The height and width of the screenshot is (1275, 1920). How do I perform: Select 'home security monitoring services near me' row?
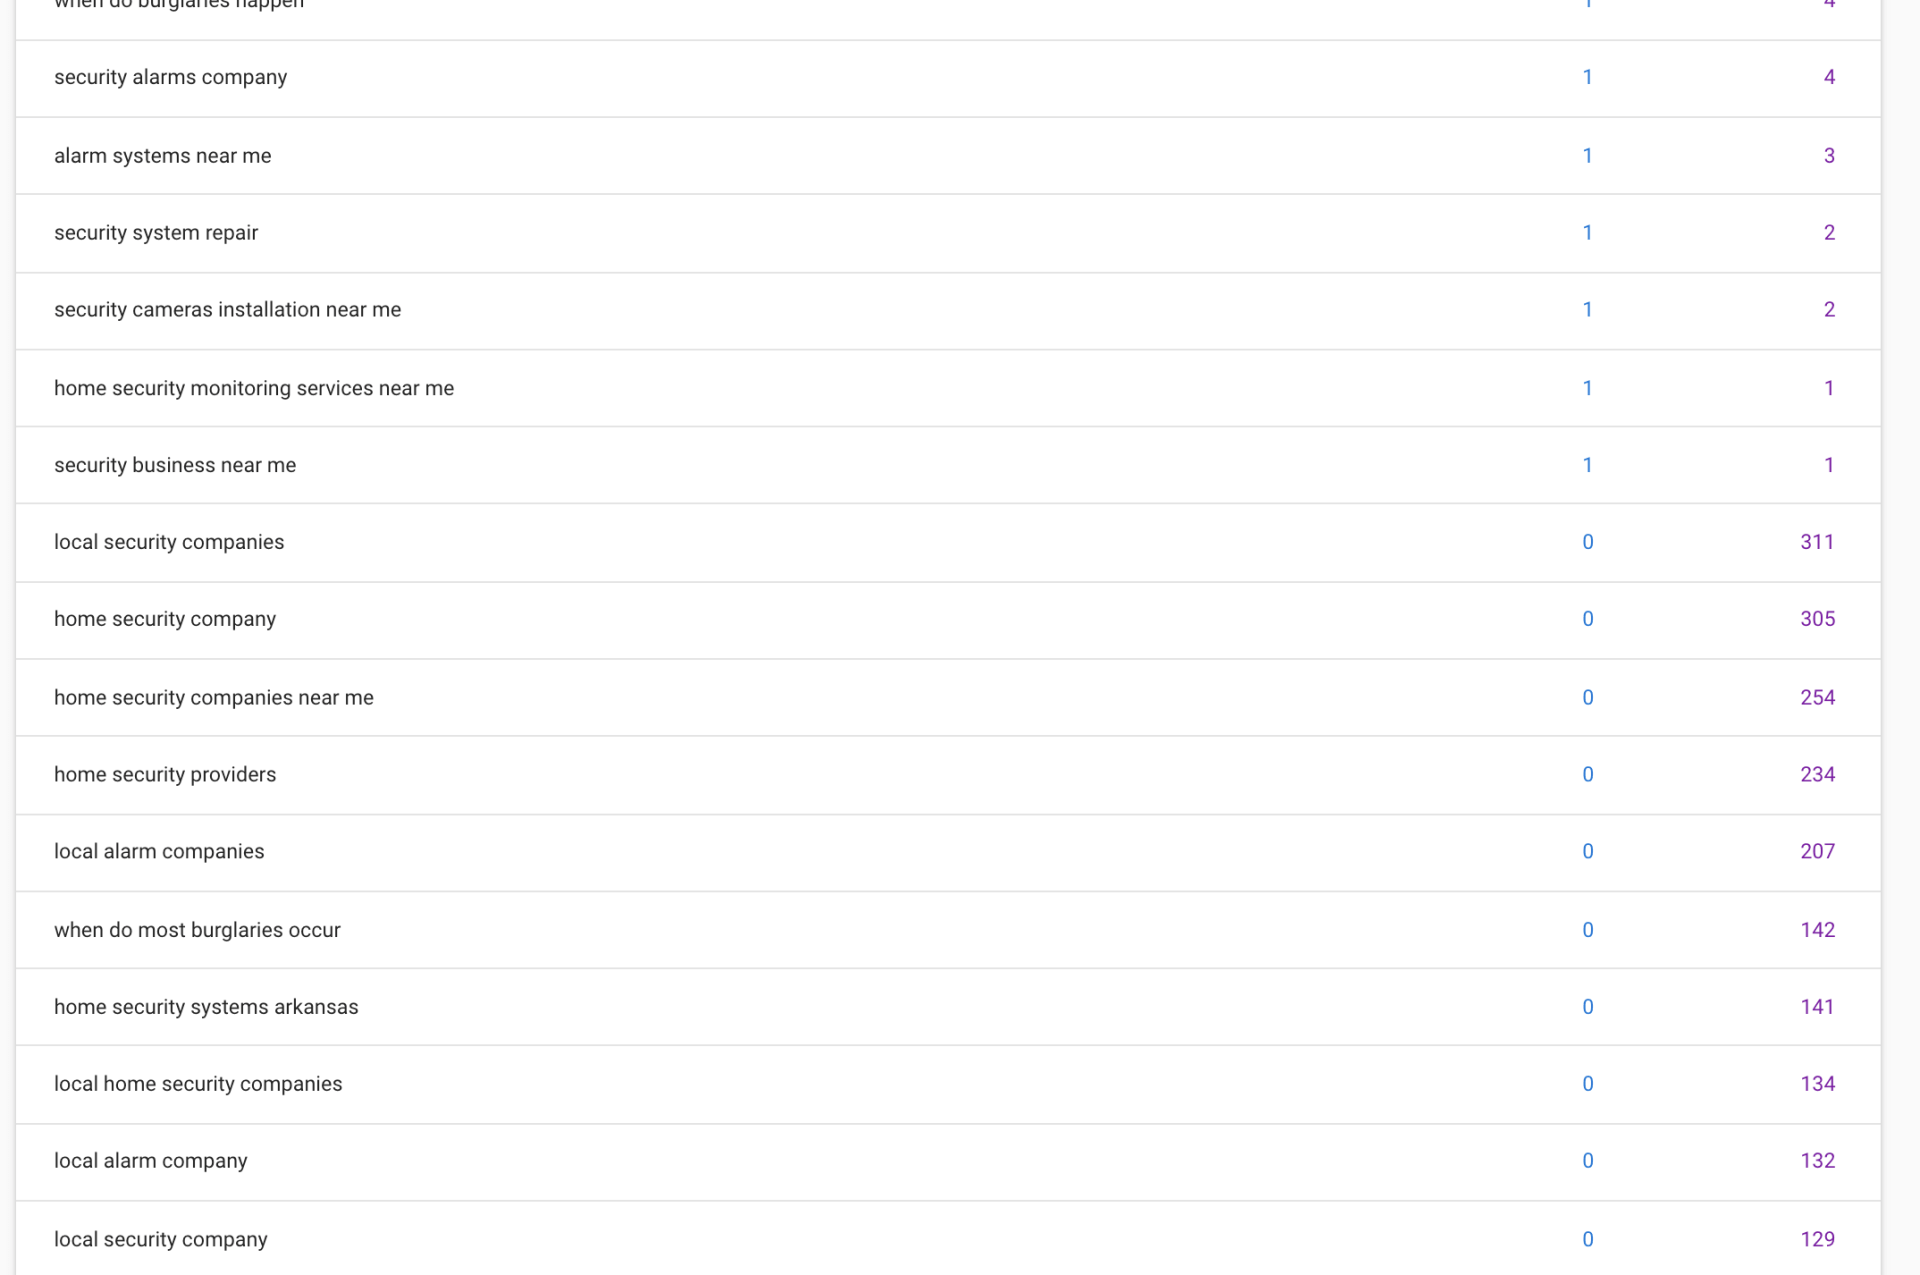(254, 388)
